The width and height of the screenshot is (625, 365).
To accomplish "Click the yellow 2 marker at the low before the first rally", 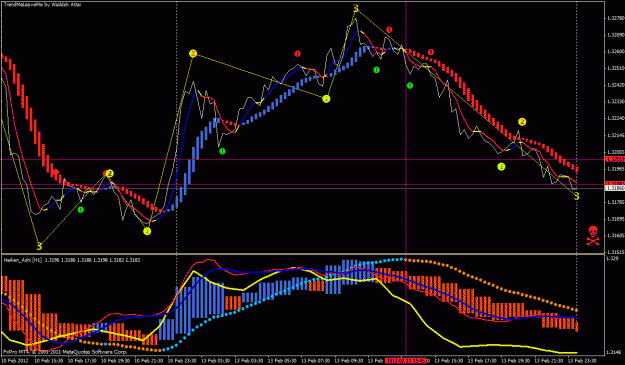I will [147, 231].
